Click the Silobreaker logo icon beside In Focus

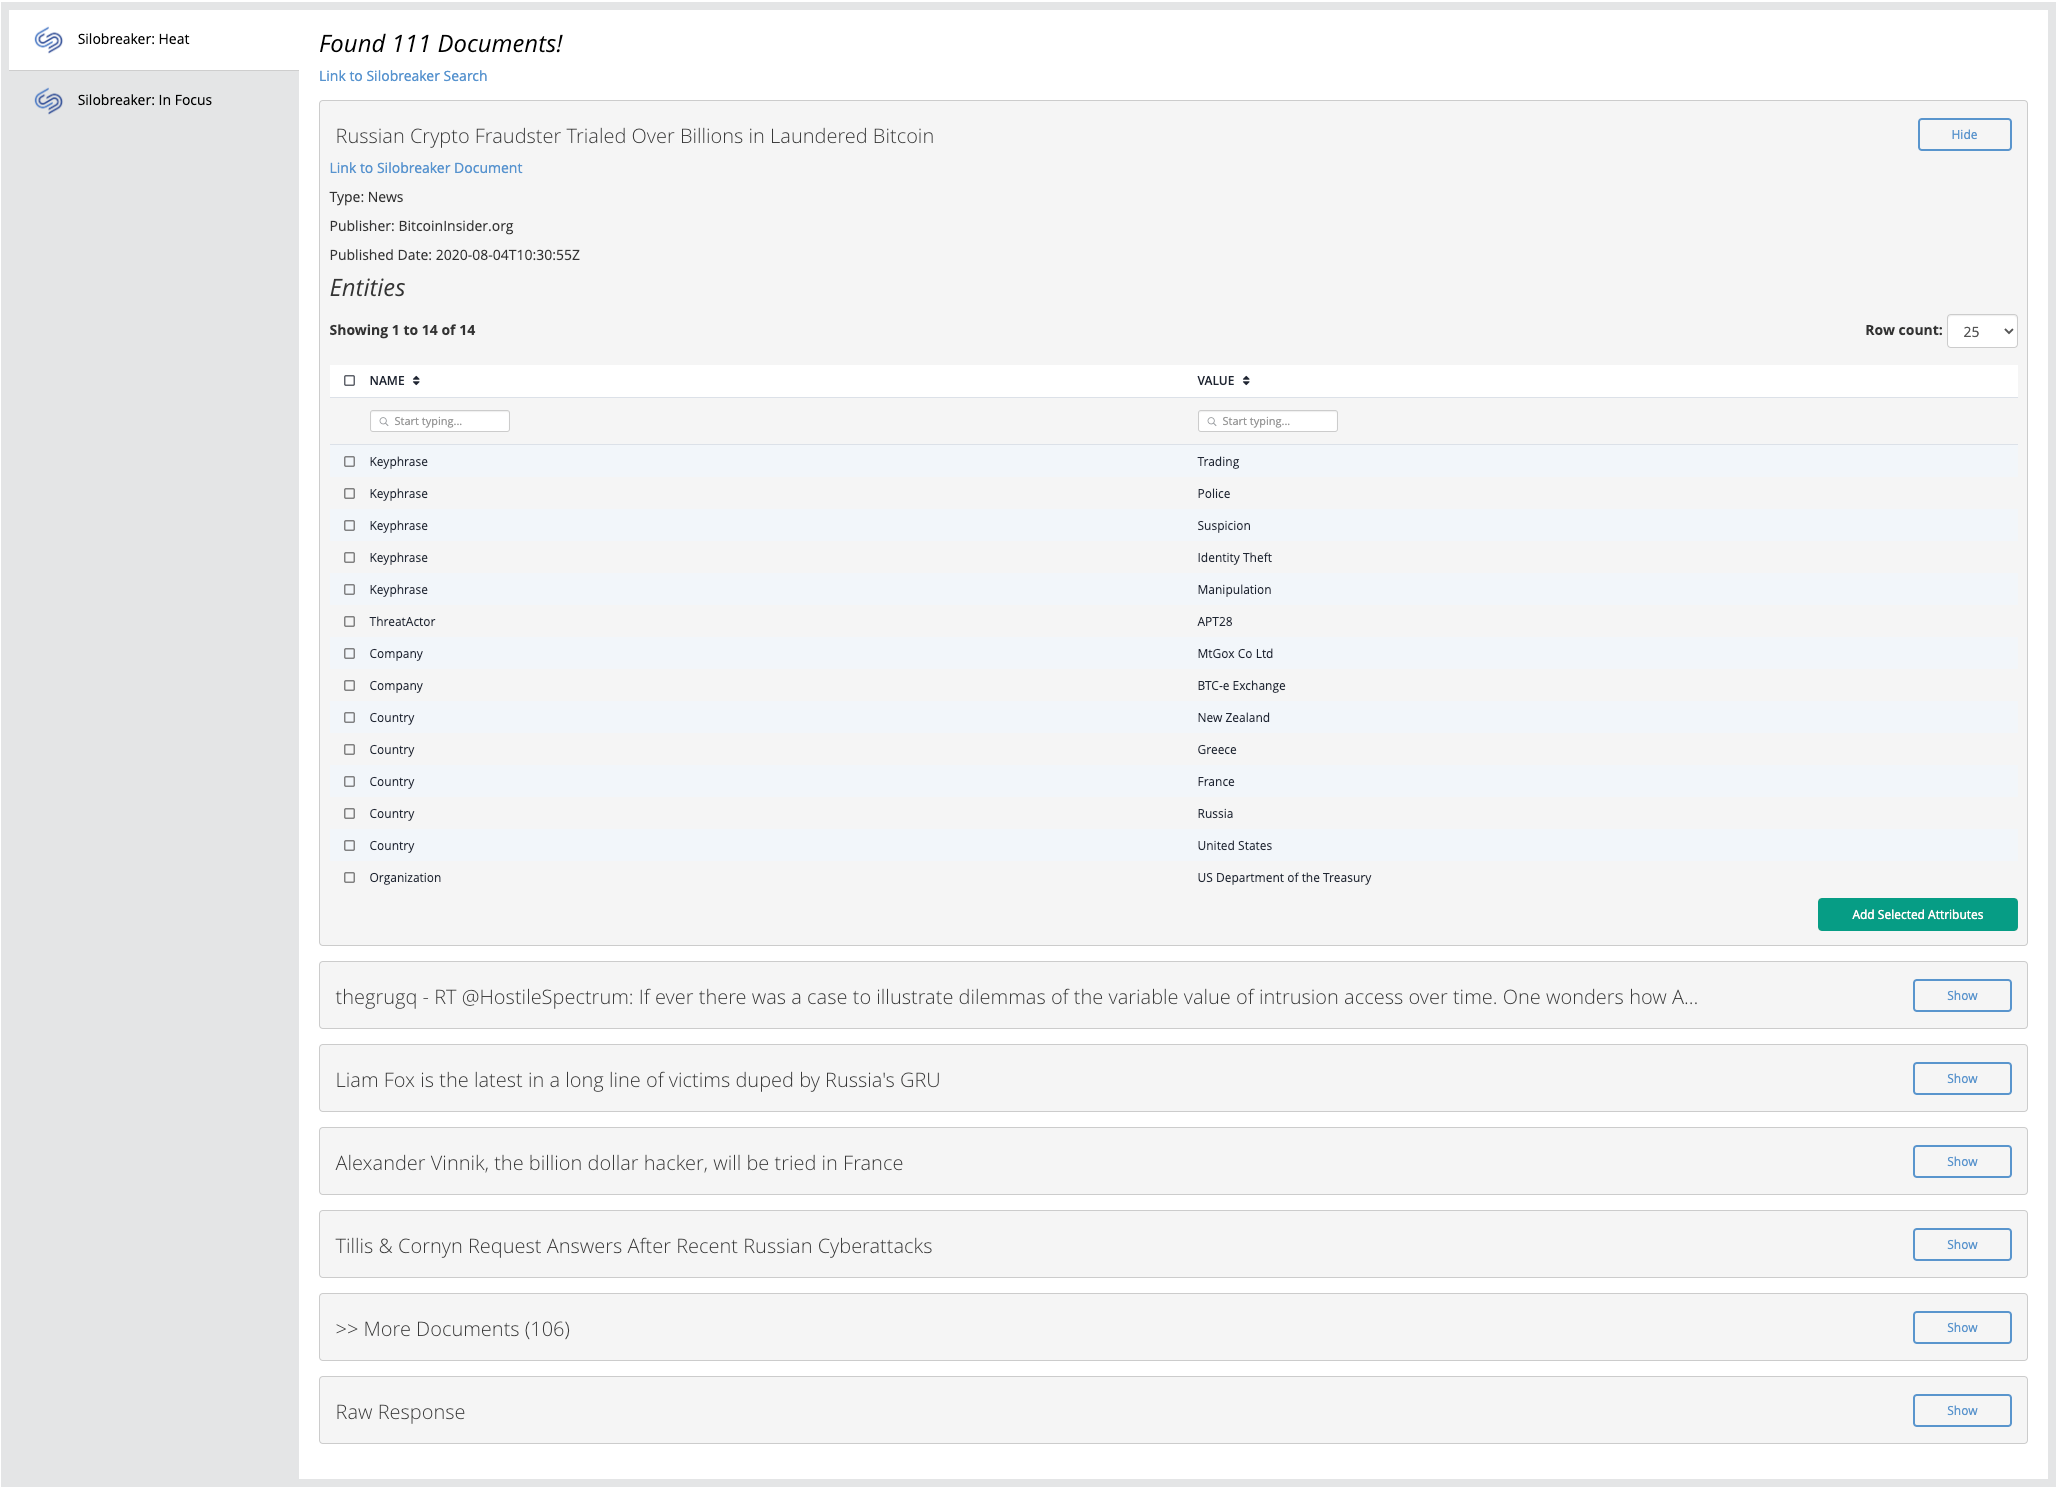[49, 100]
